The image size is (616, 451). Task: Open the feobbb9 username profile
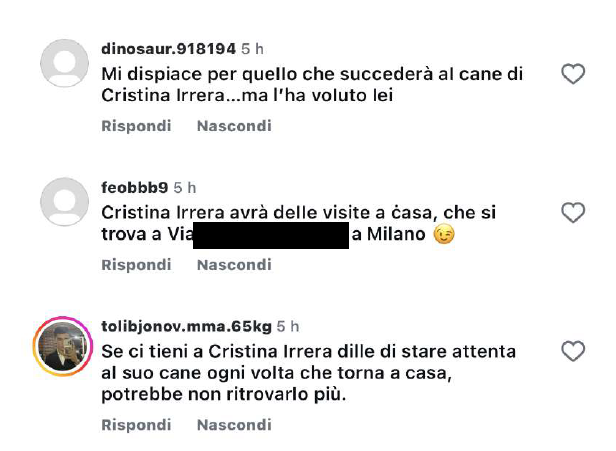(x=135, y=187)
